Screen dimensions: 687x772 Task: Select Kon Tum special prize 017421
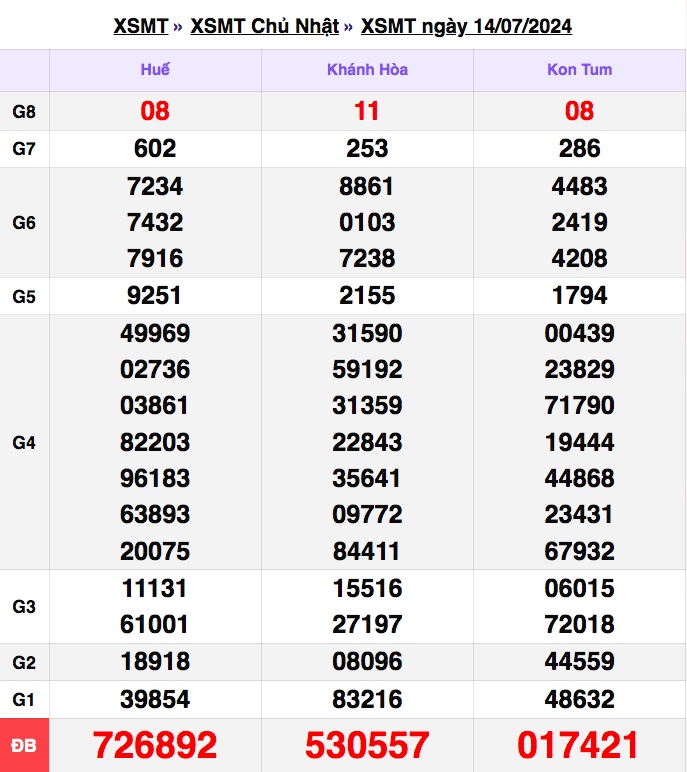579,745
